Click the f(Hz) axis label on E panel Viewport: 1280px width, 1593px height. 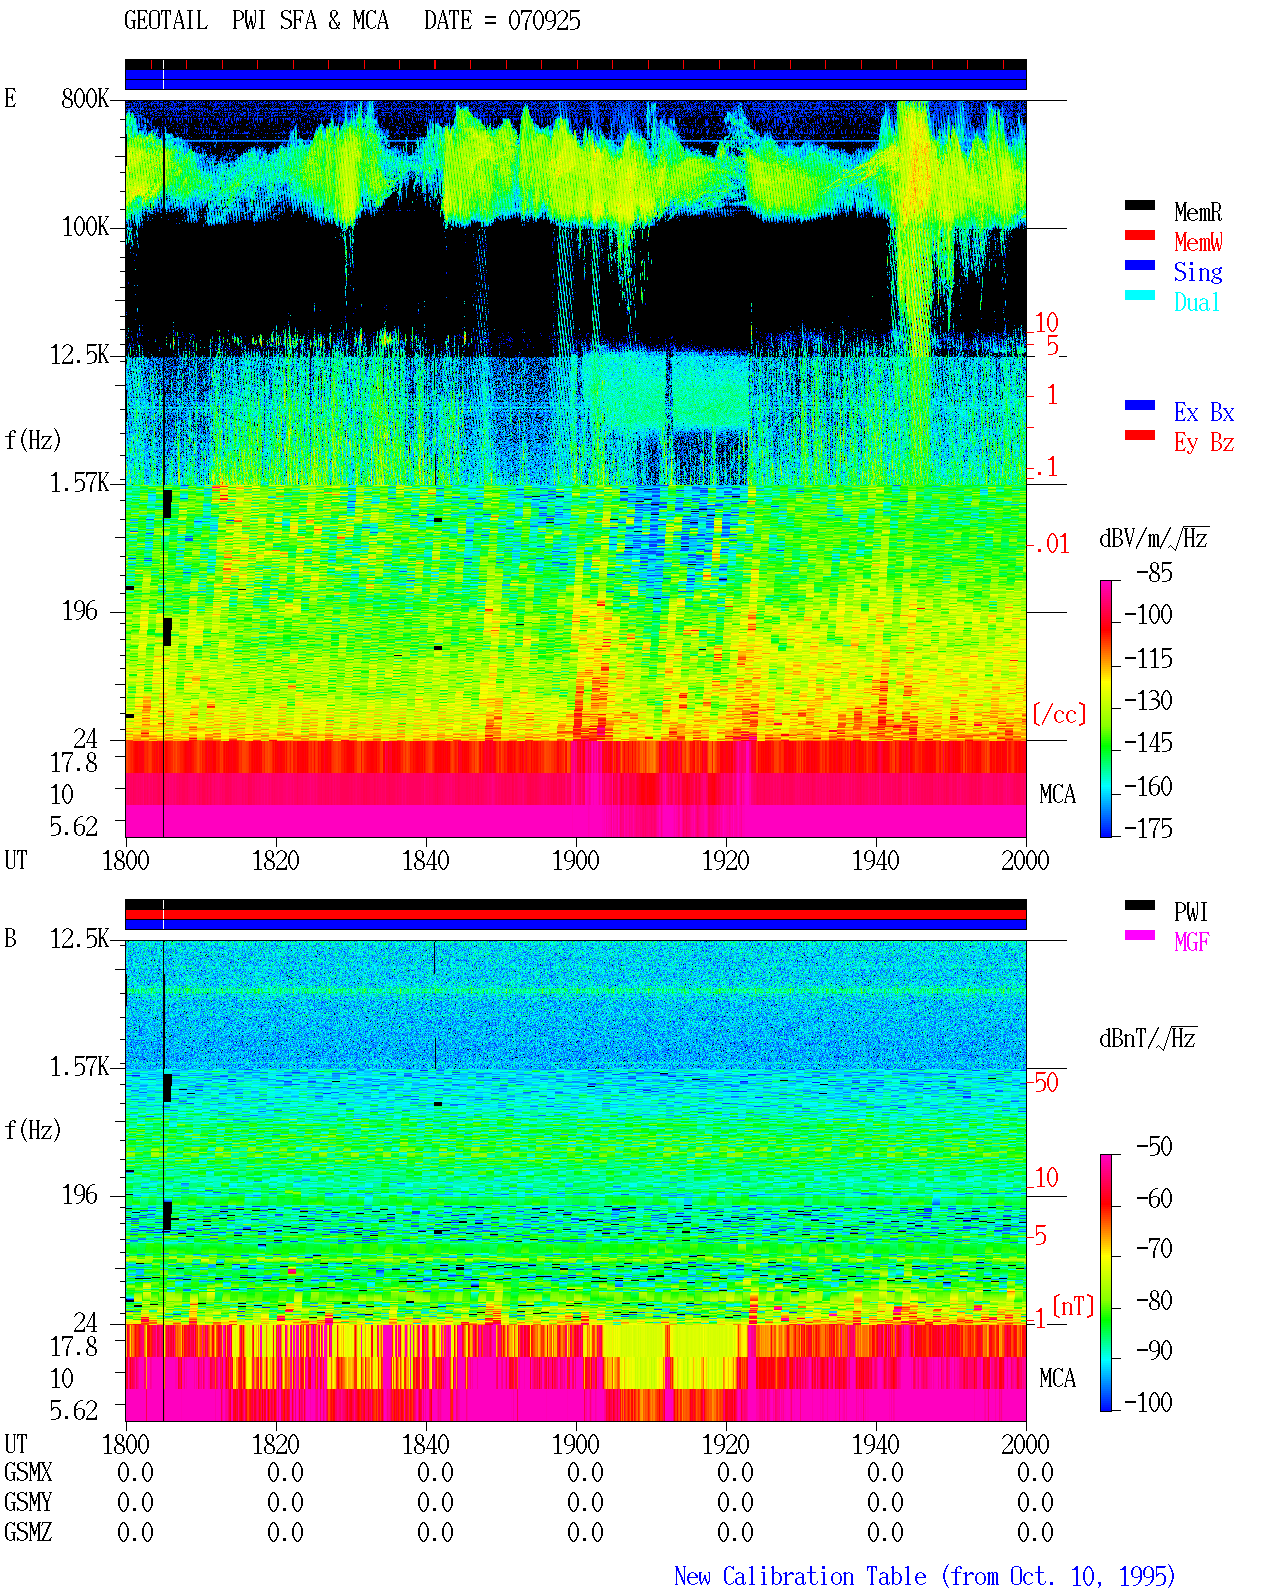tap(33, 440)
